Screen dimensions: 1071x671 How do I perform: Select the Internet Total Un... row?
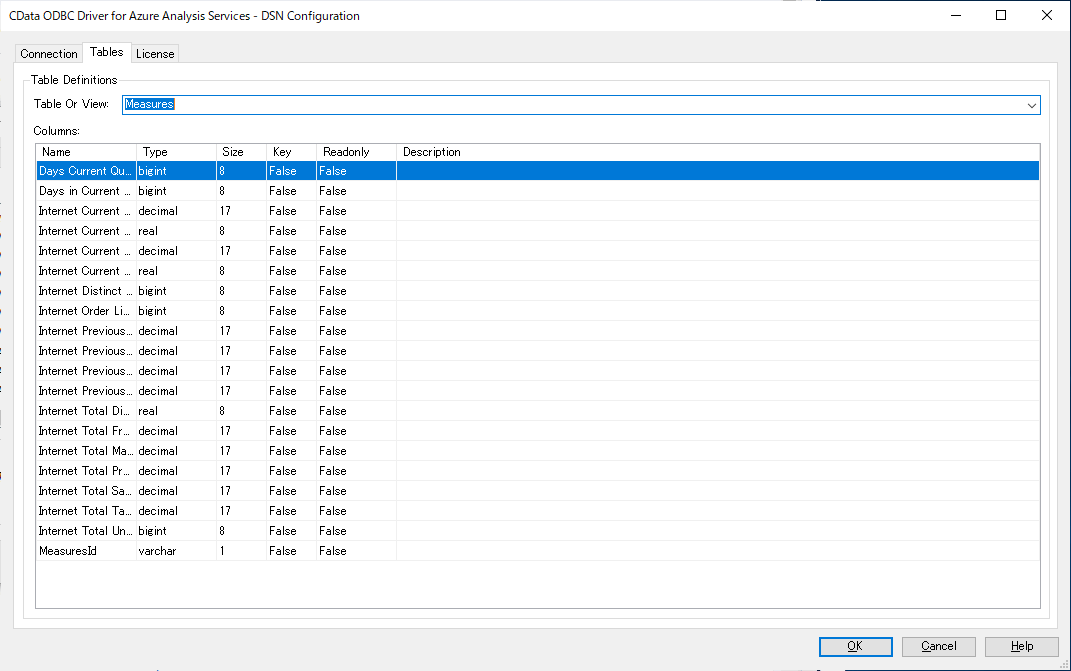pos(538,531)
